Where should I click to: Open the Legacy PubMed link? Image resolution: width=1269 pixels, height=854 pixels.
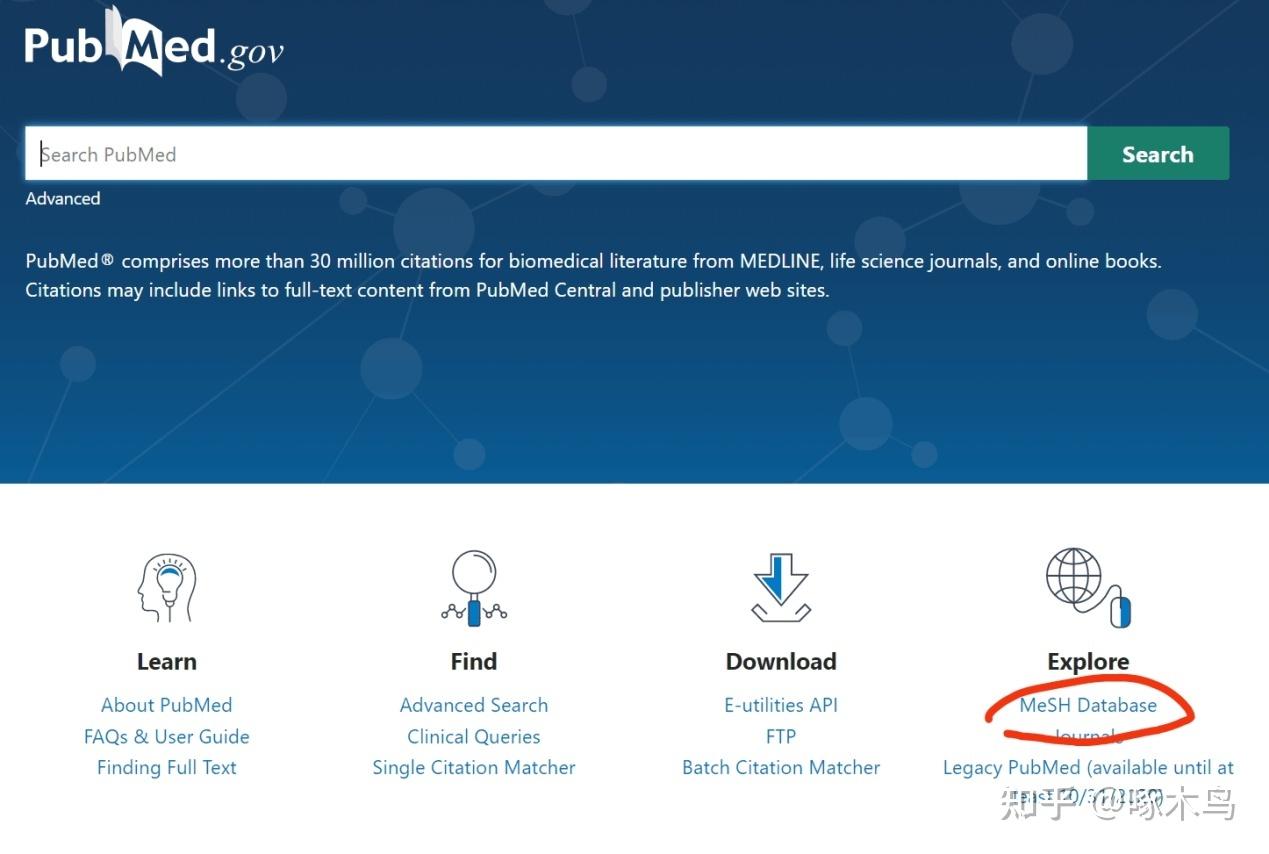click(x=1088, y=781)
